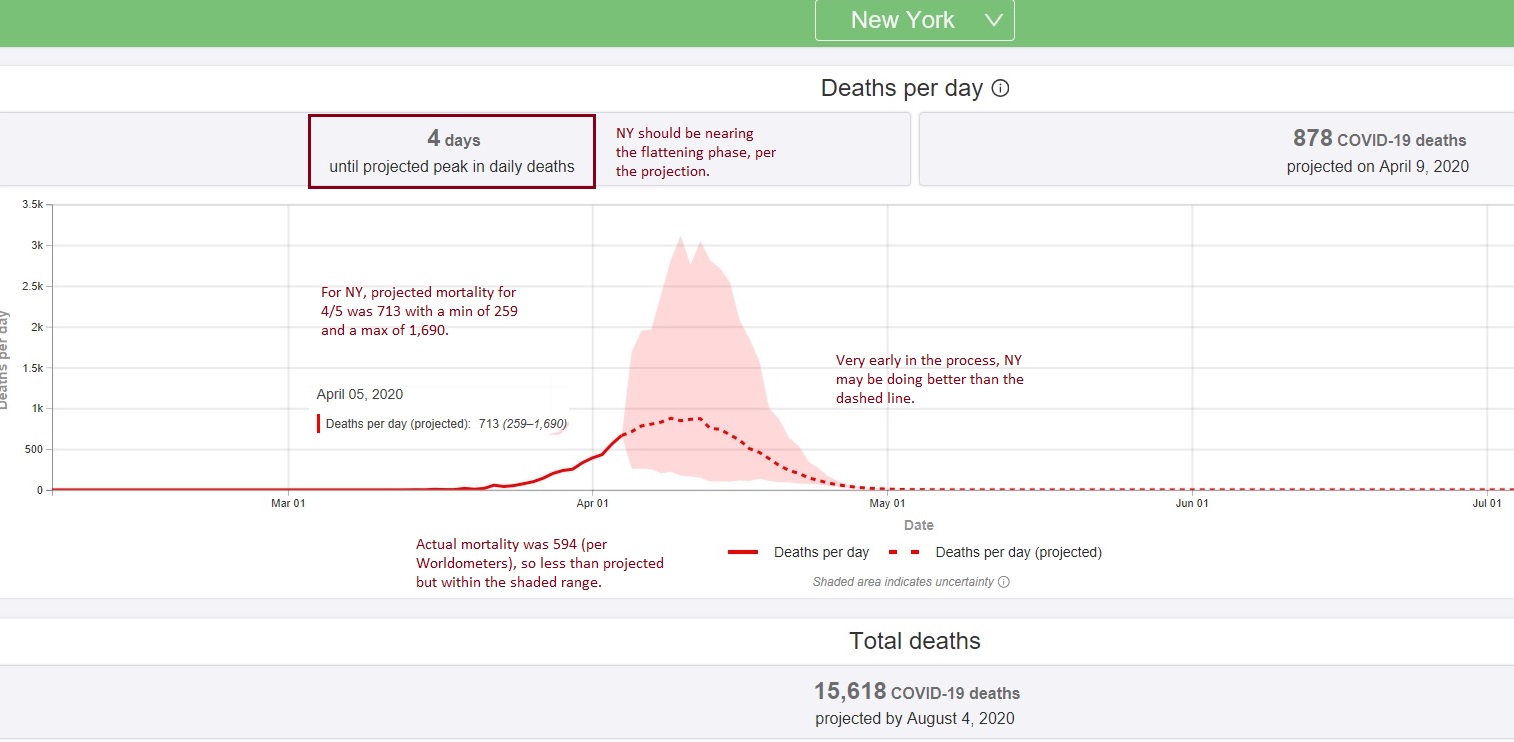This screenshot has height=742, width=1514.
Task: Click the Apr 01 date axis label
Action: (x=592, y=503)
